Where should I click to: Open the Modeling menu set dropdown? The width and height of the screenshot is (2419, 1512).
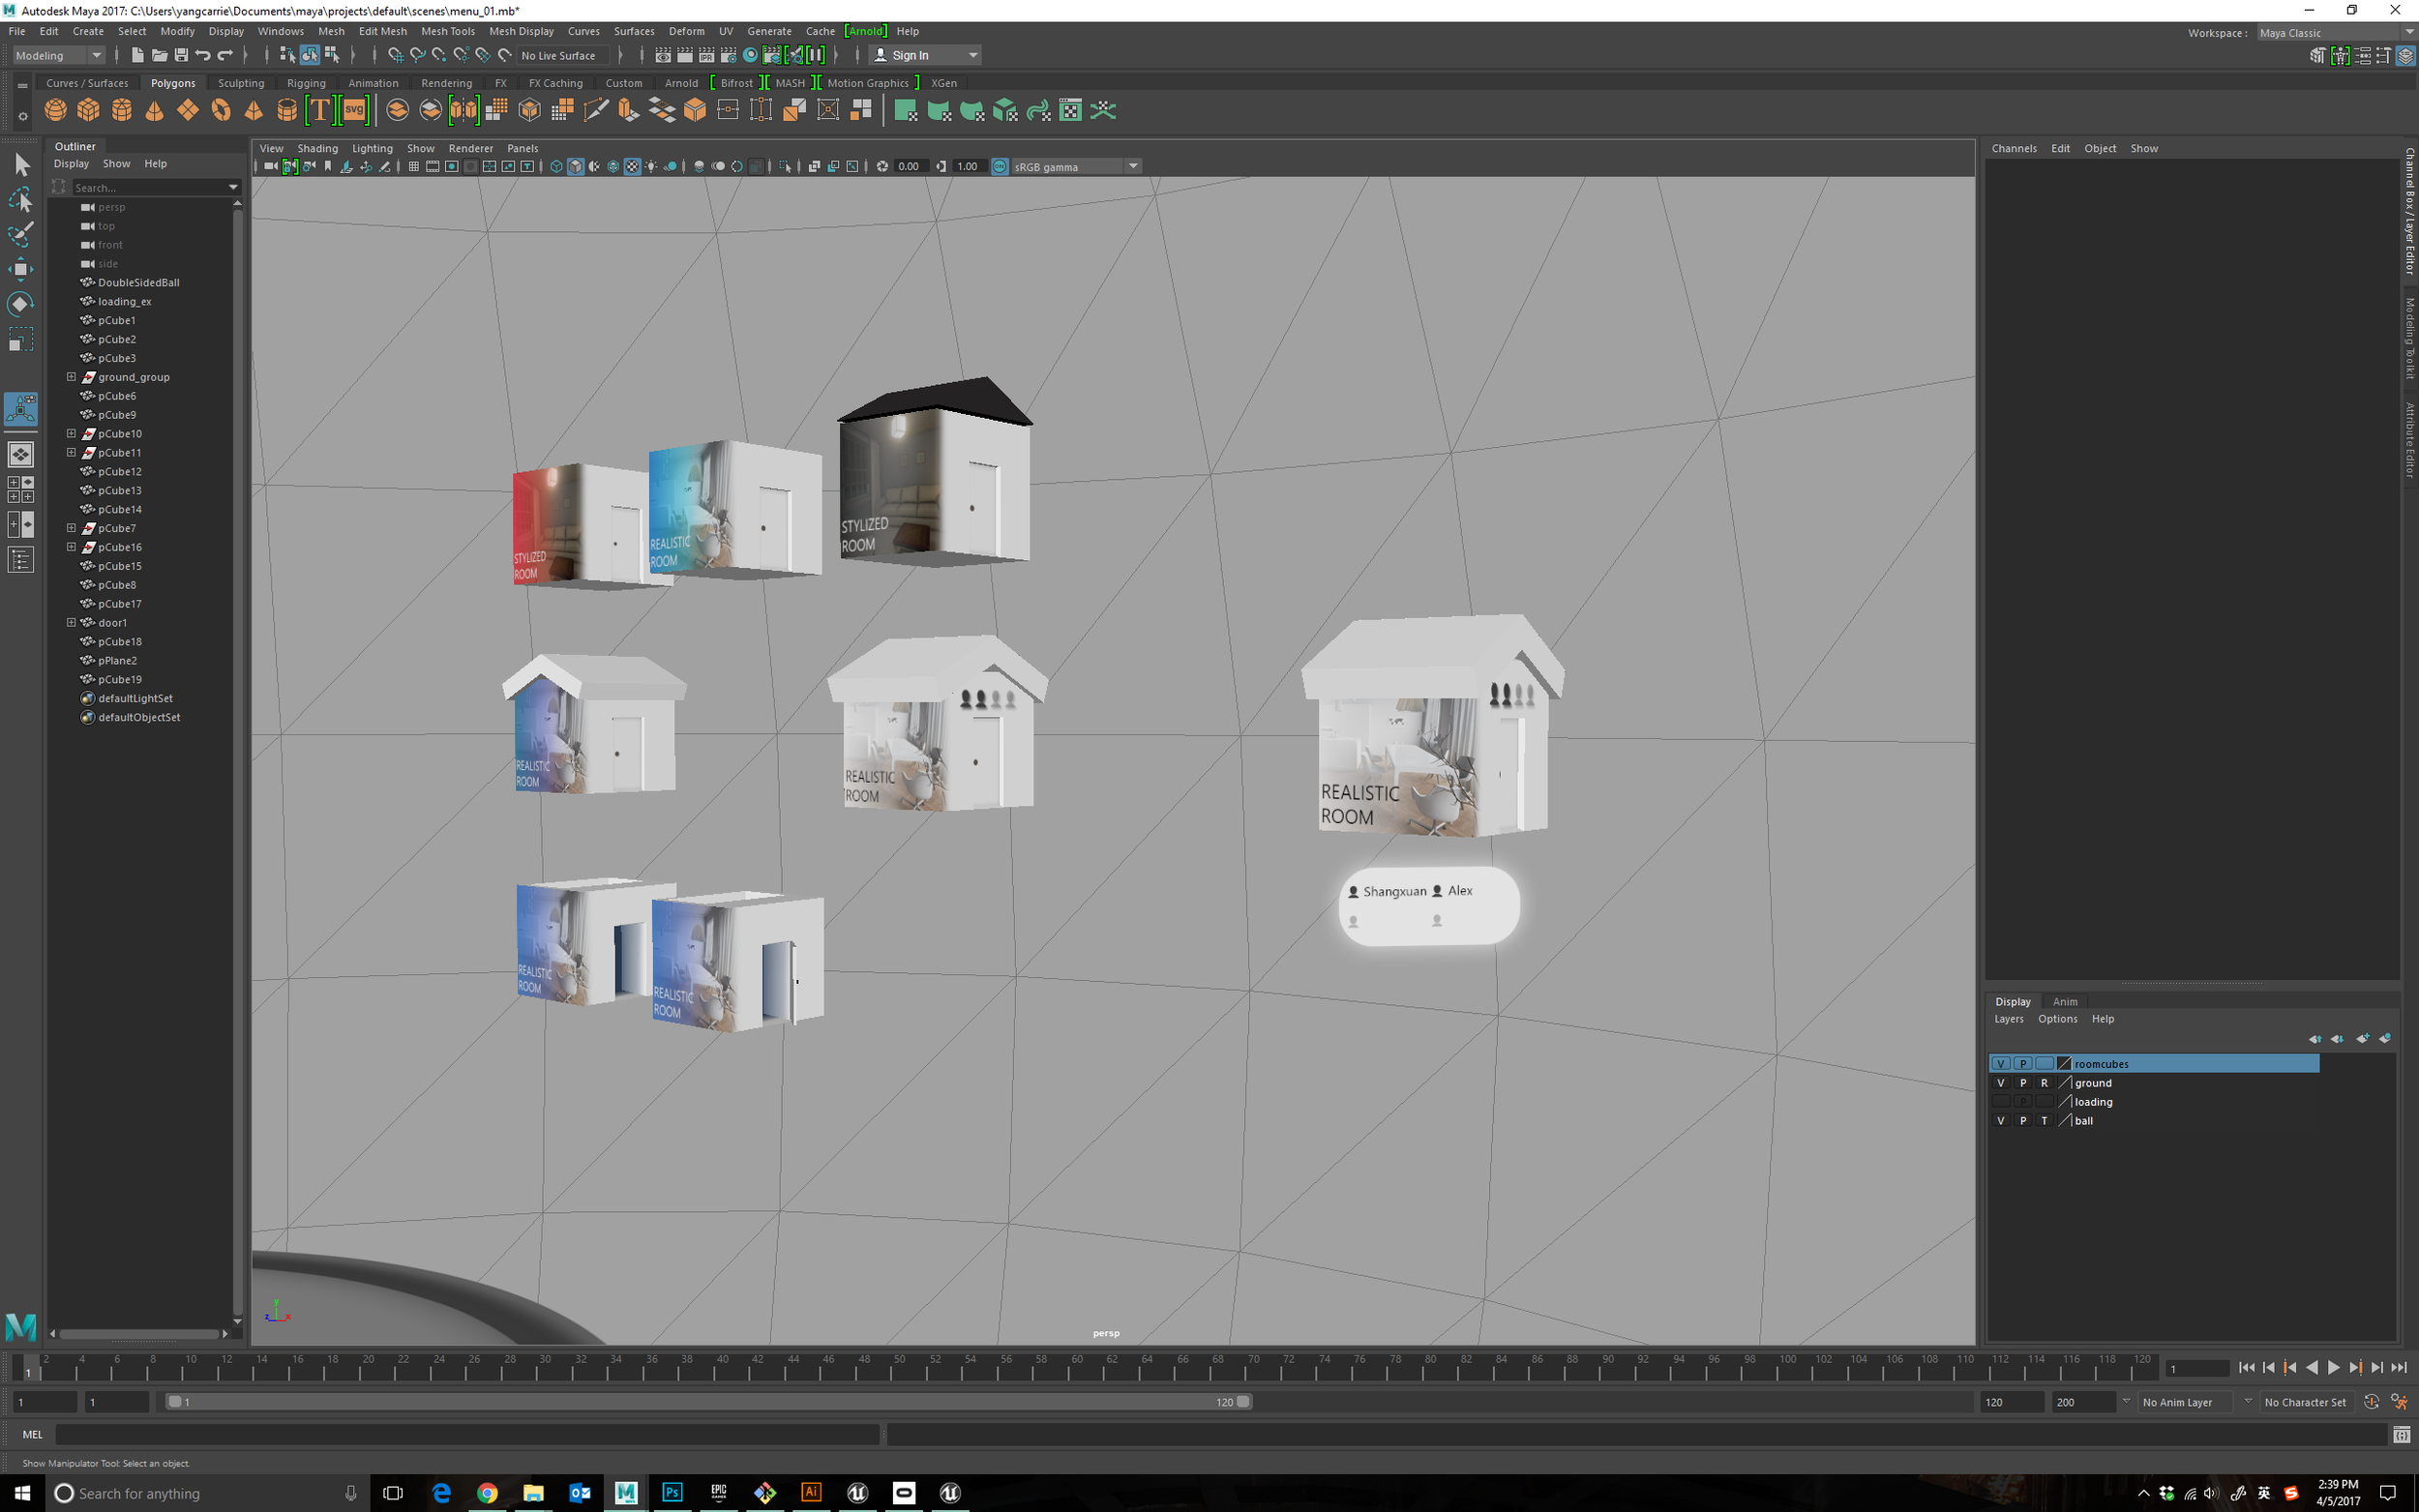pyautogui.click(x=58, y=55)
